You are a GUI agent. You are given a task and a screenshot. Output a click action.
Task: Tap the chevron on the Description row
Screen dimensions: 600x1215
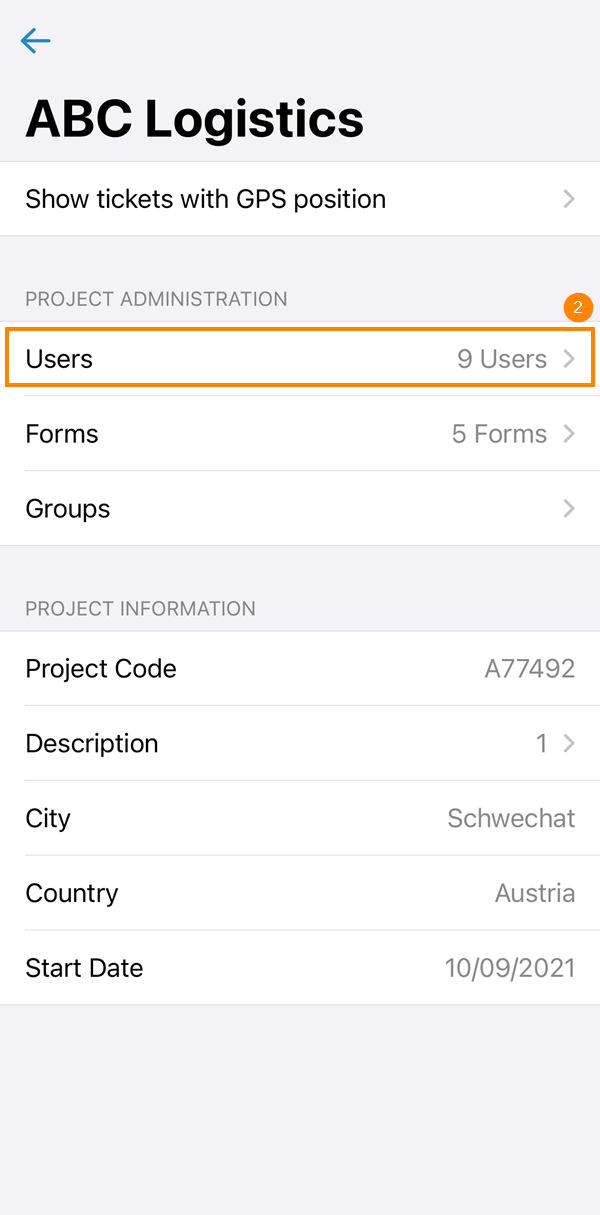coord(569,744)
